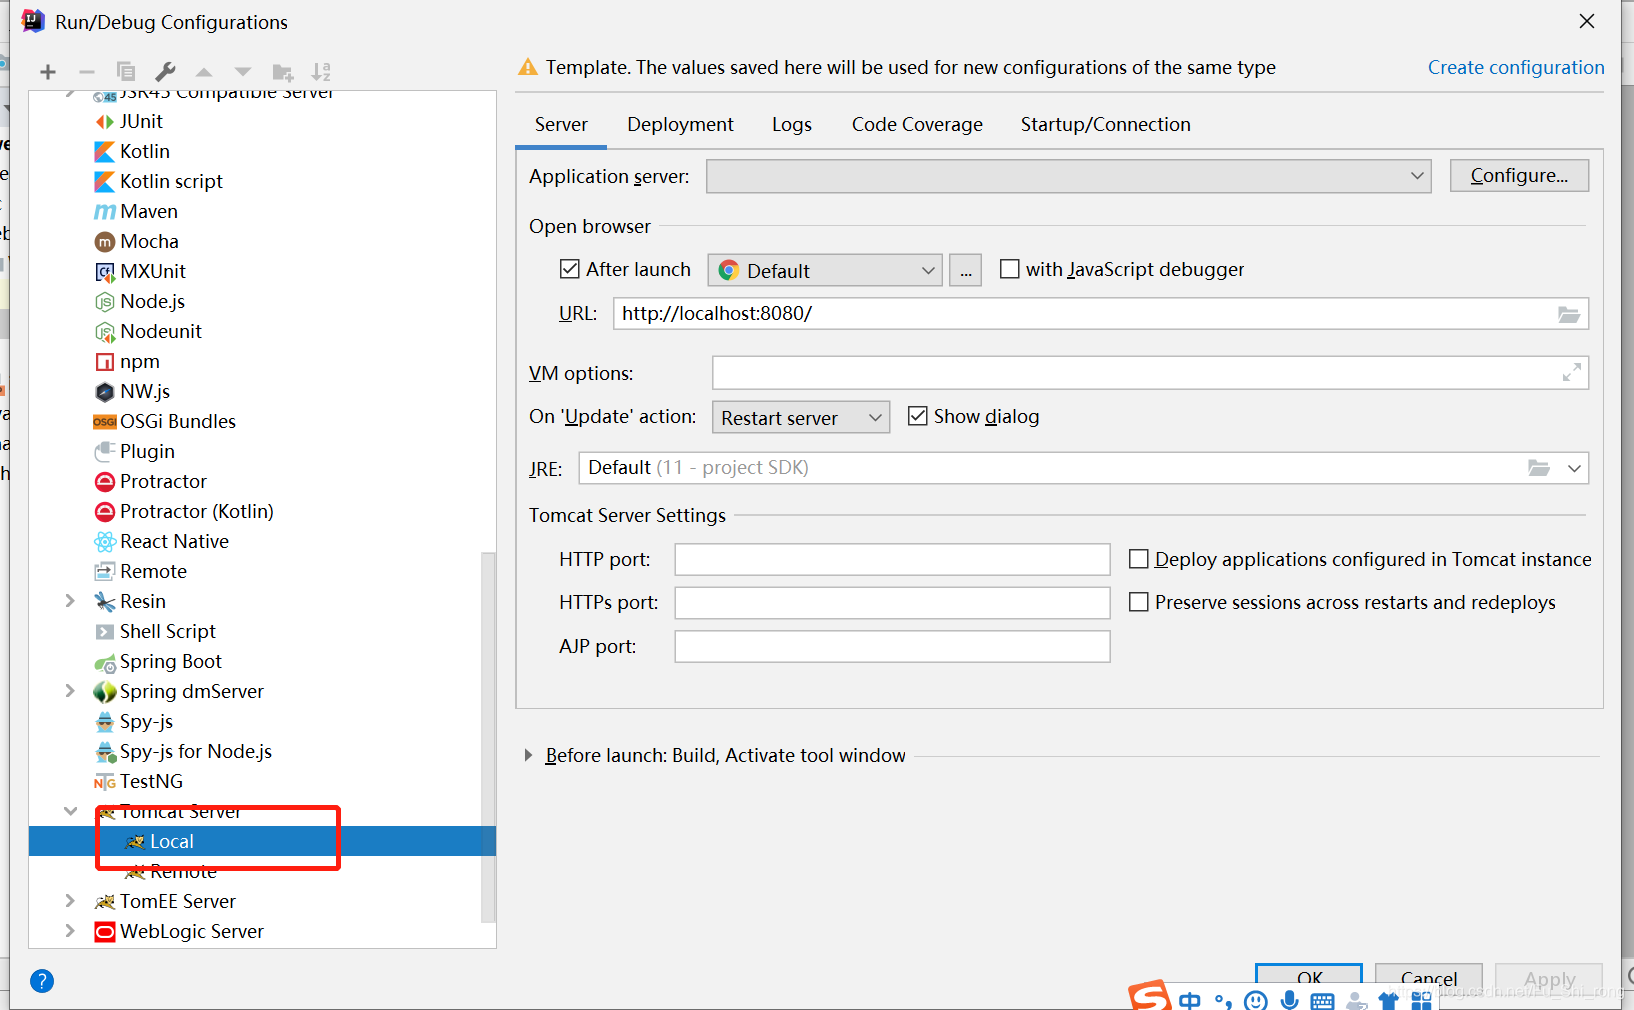Select Local under Tomcat Server
Screen dimensions: 1634x1010
[171, 841]
